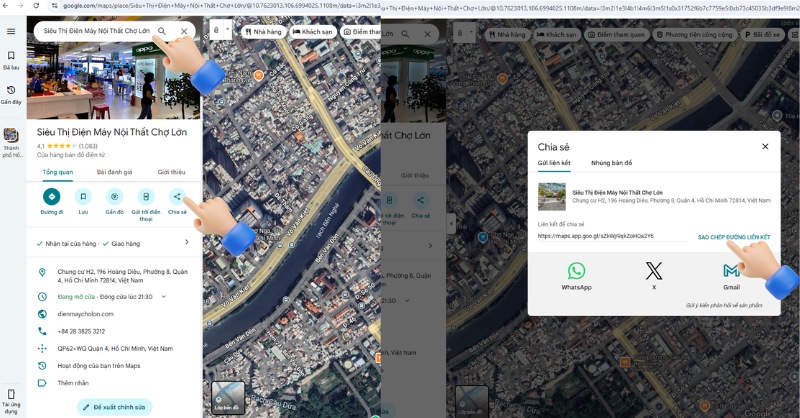This screenshot has width=800, height=418.
Task: Click the Lưu bookmark icon button
Action: click(x=83, y=196)
